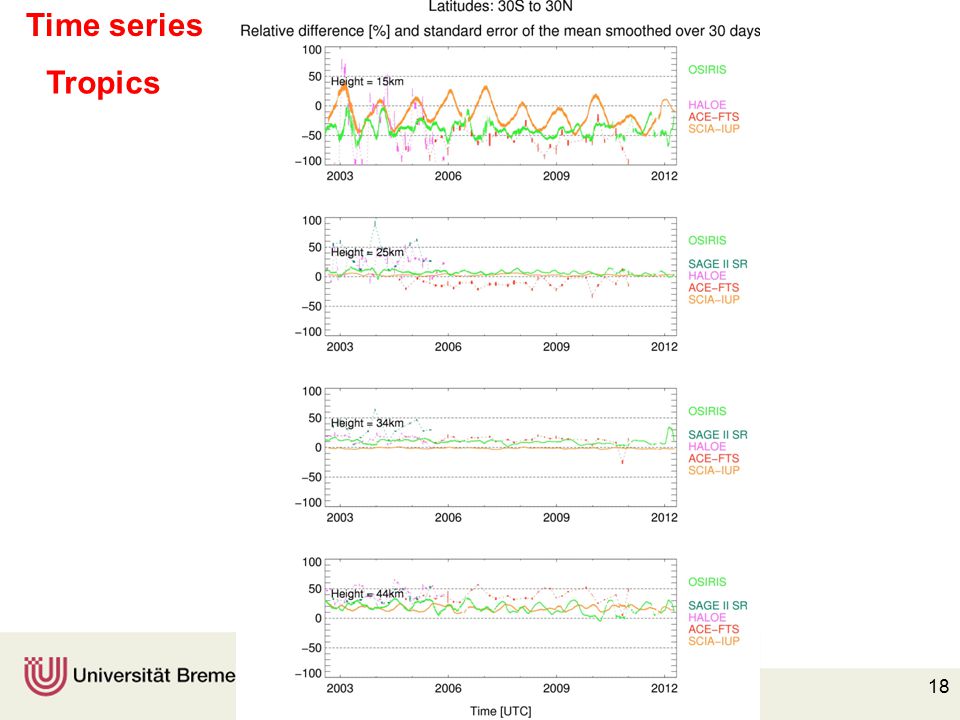This screenshot has height=720, width=960.
Task: Click ACE-FTS legend of the 34km plot
Action: 714,459
